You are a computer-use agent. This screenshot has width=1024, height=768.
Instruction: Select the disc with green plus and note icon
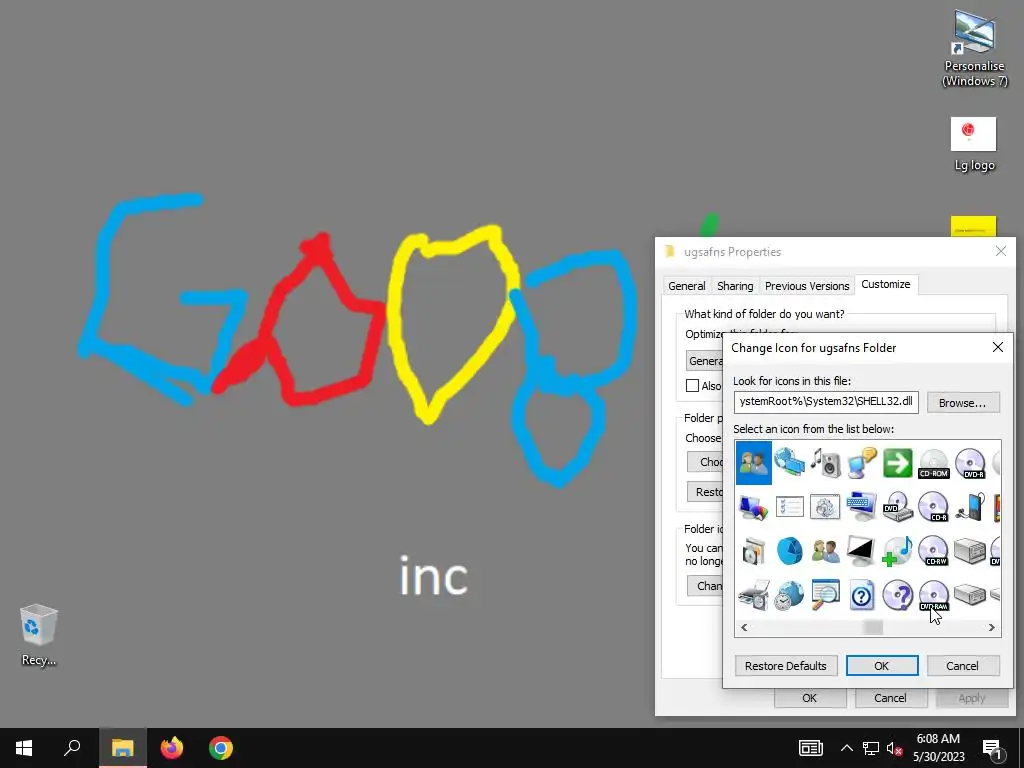[897, 551]
